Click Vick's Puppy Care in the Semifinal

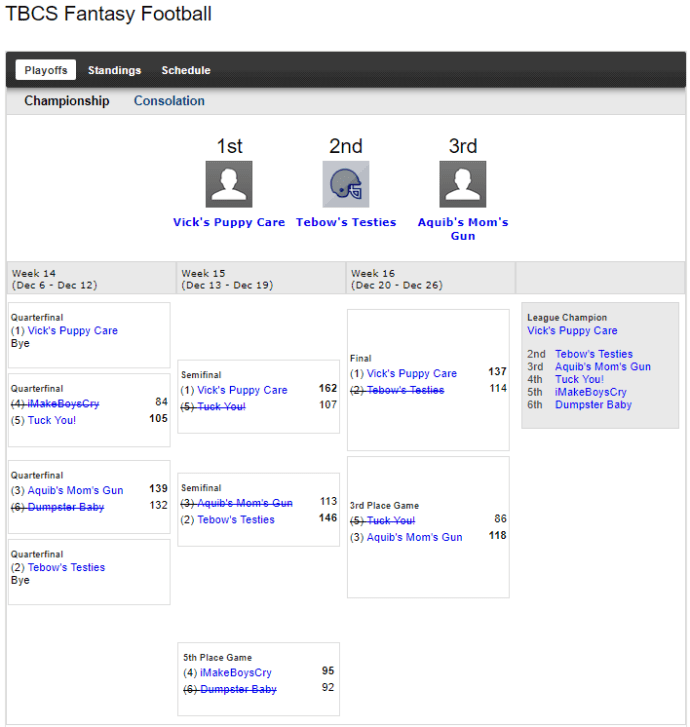point(243,390)
